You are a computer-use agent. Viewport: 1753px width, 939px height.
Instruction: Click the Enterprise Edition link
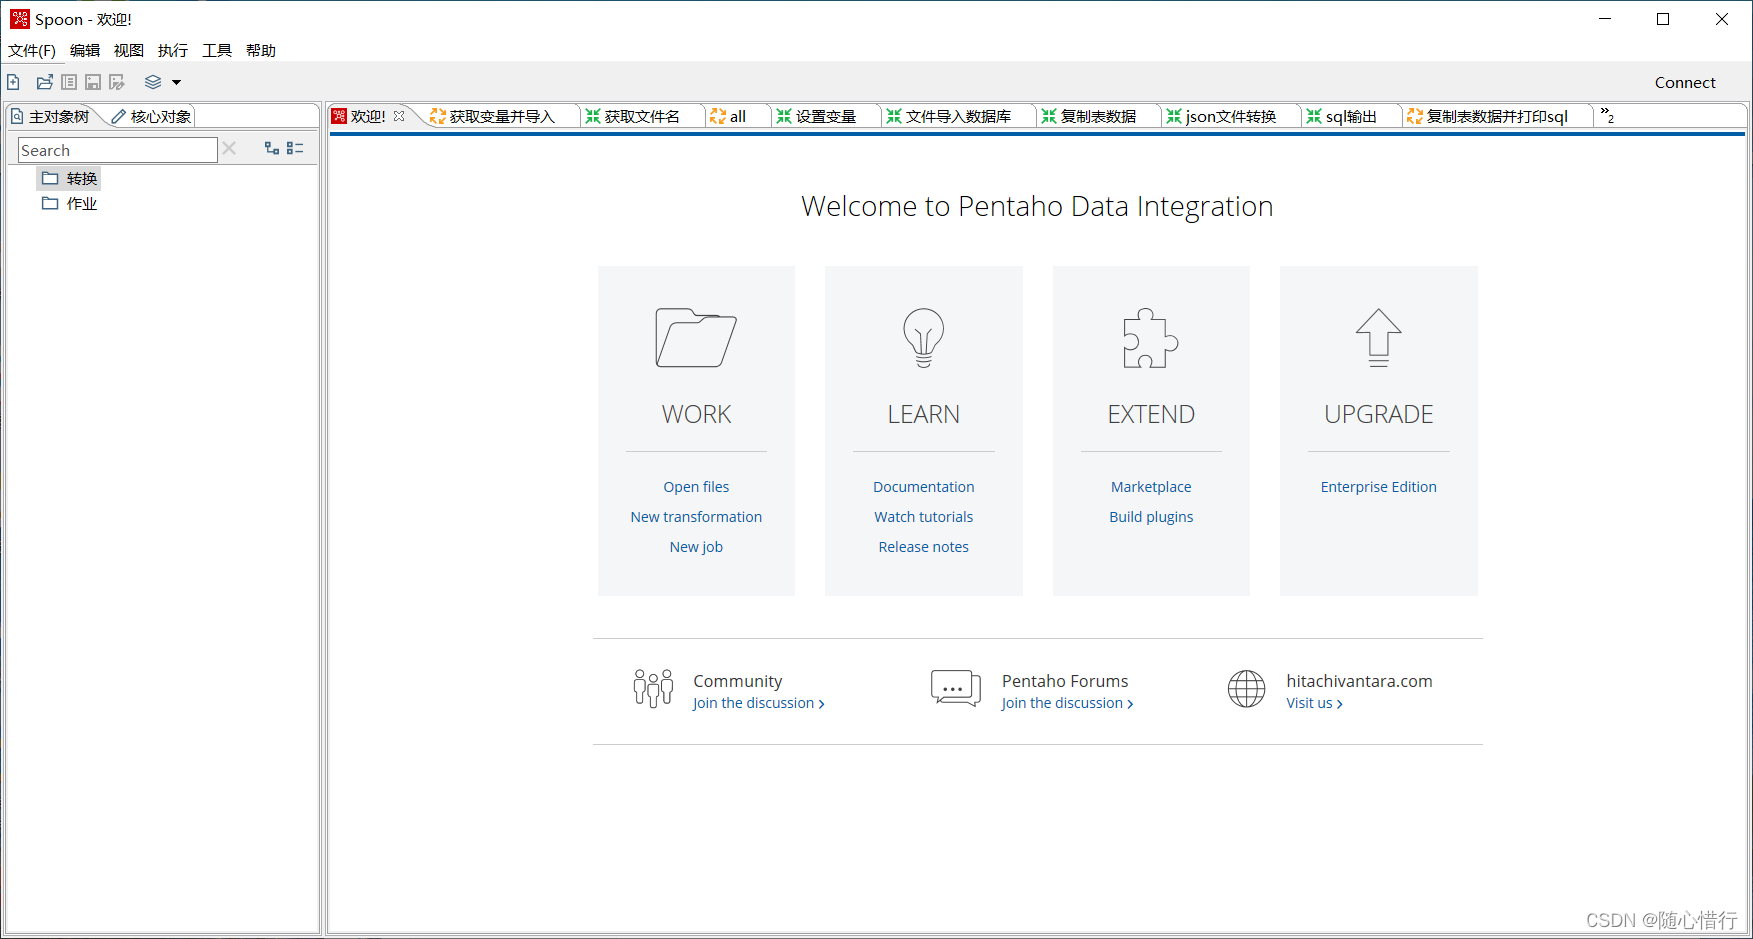1379,487
